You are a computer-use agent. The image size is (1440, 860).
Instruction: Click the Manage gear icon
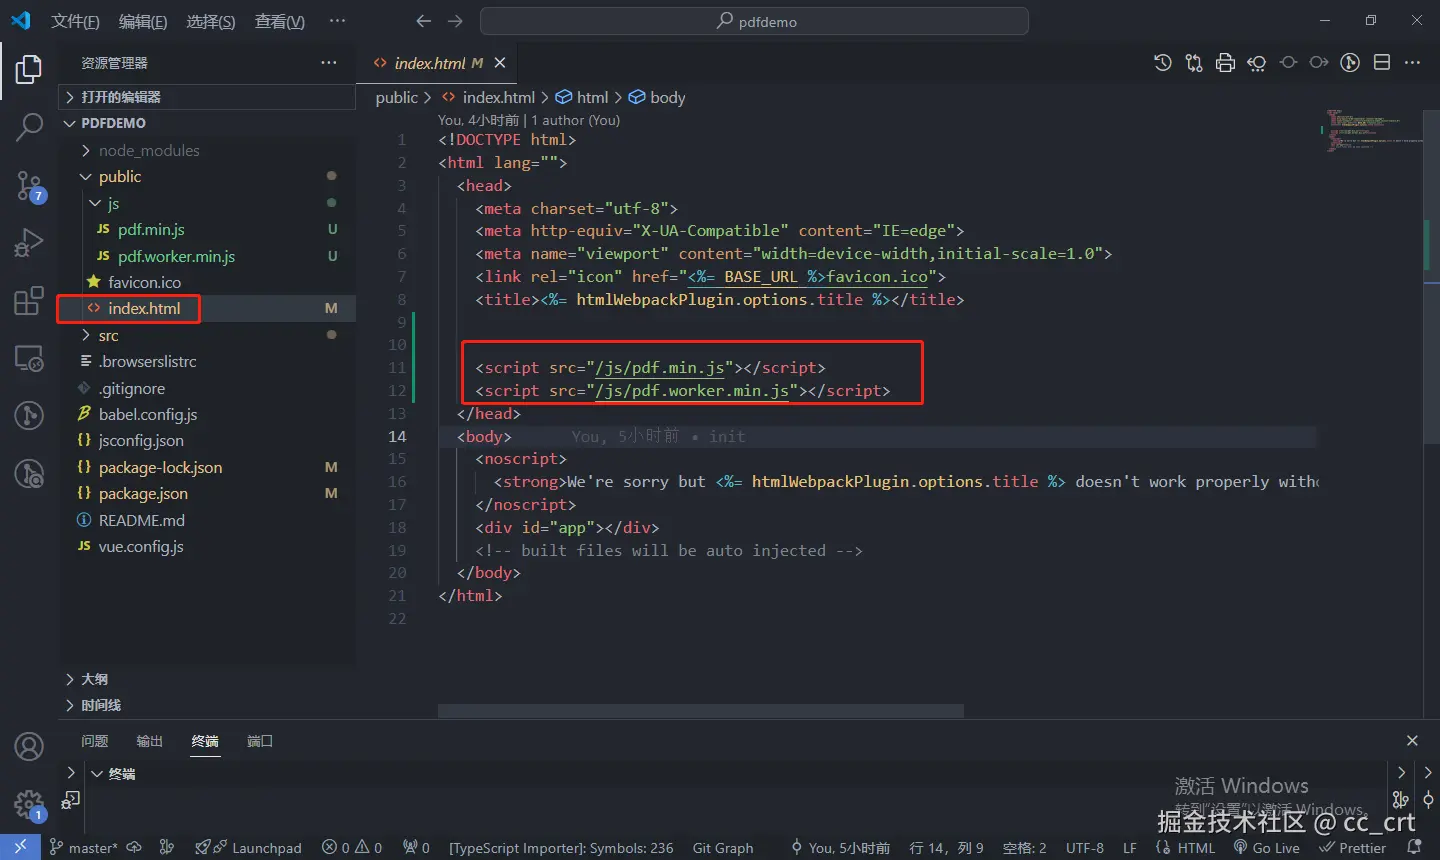pos(29,803)
